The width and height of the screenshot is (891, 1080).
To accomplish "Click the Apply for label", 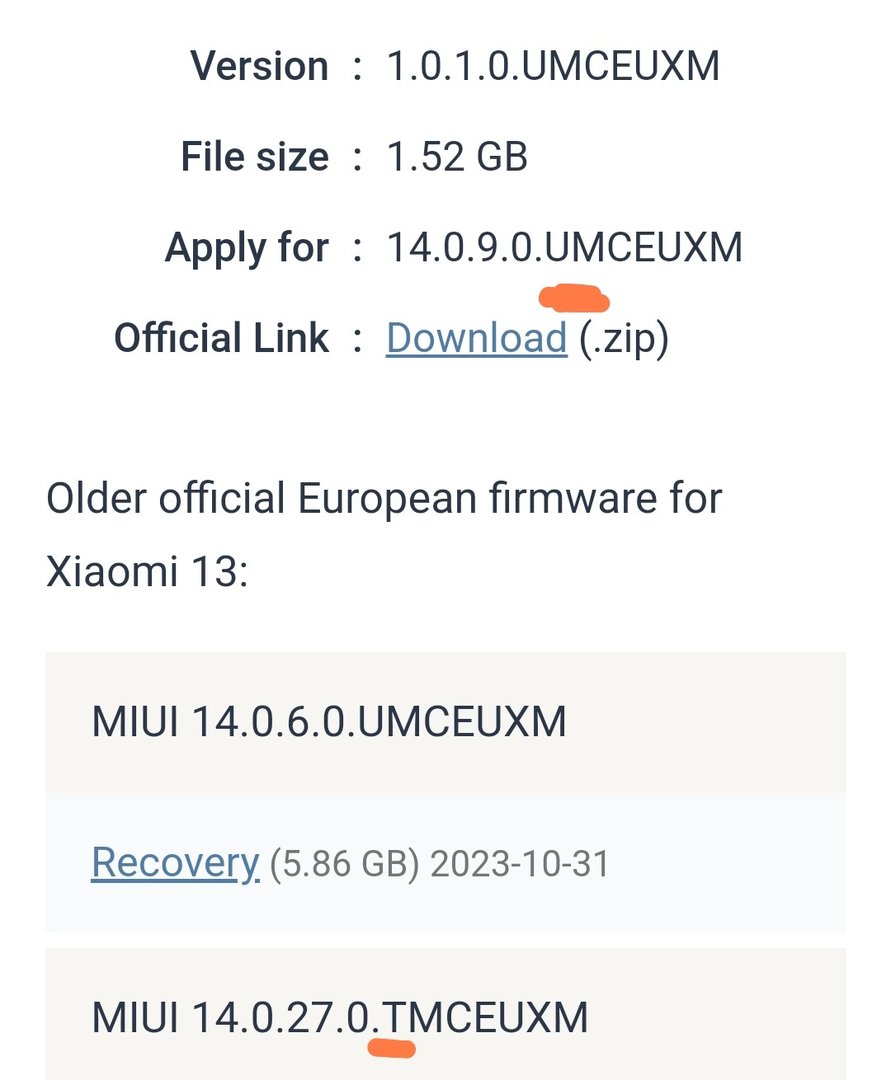I will pos(246,247).
